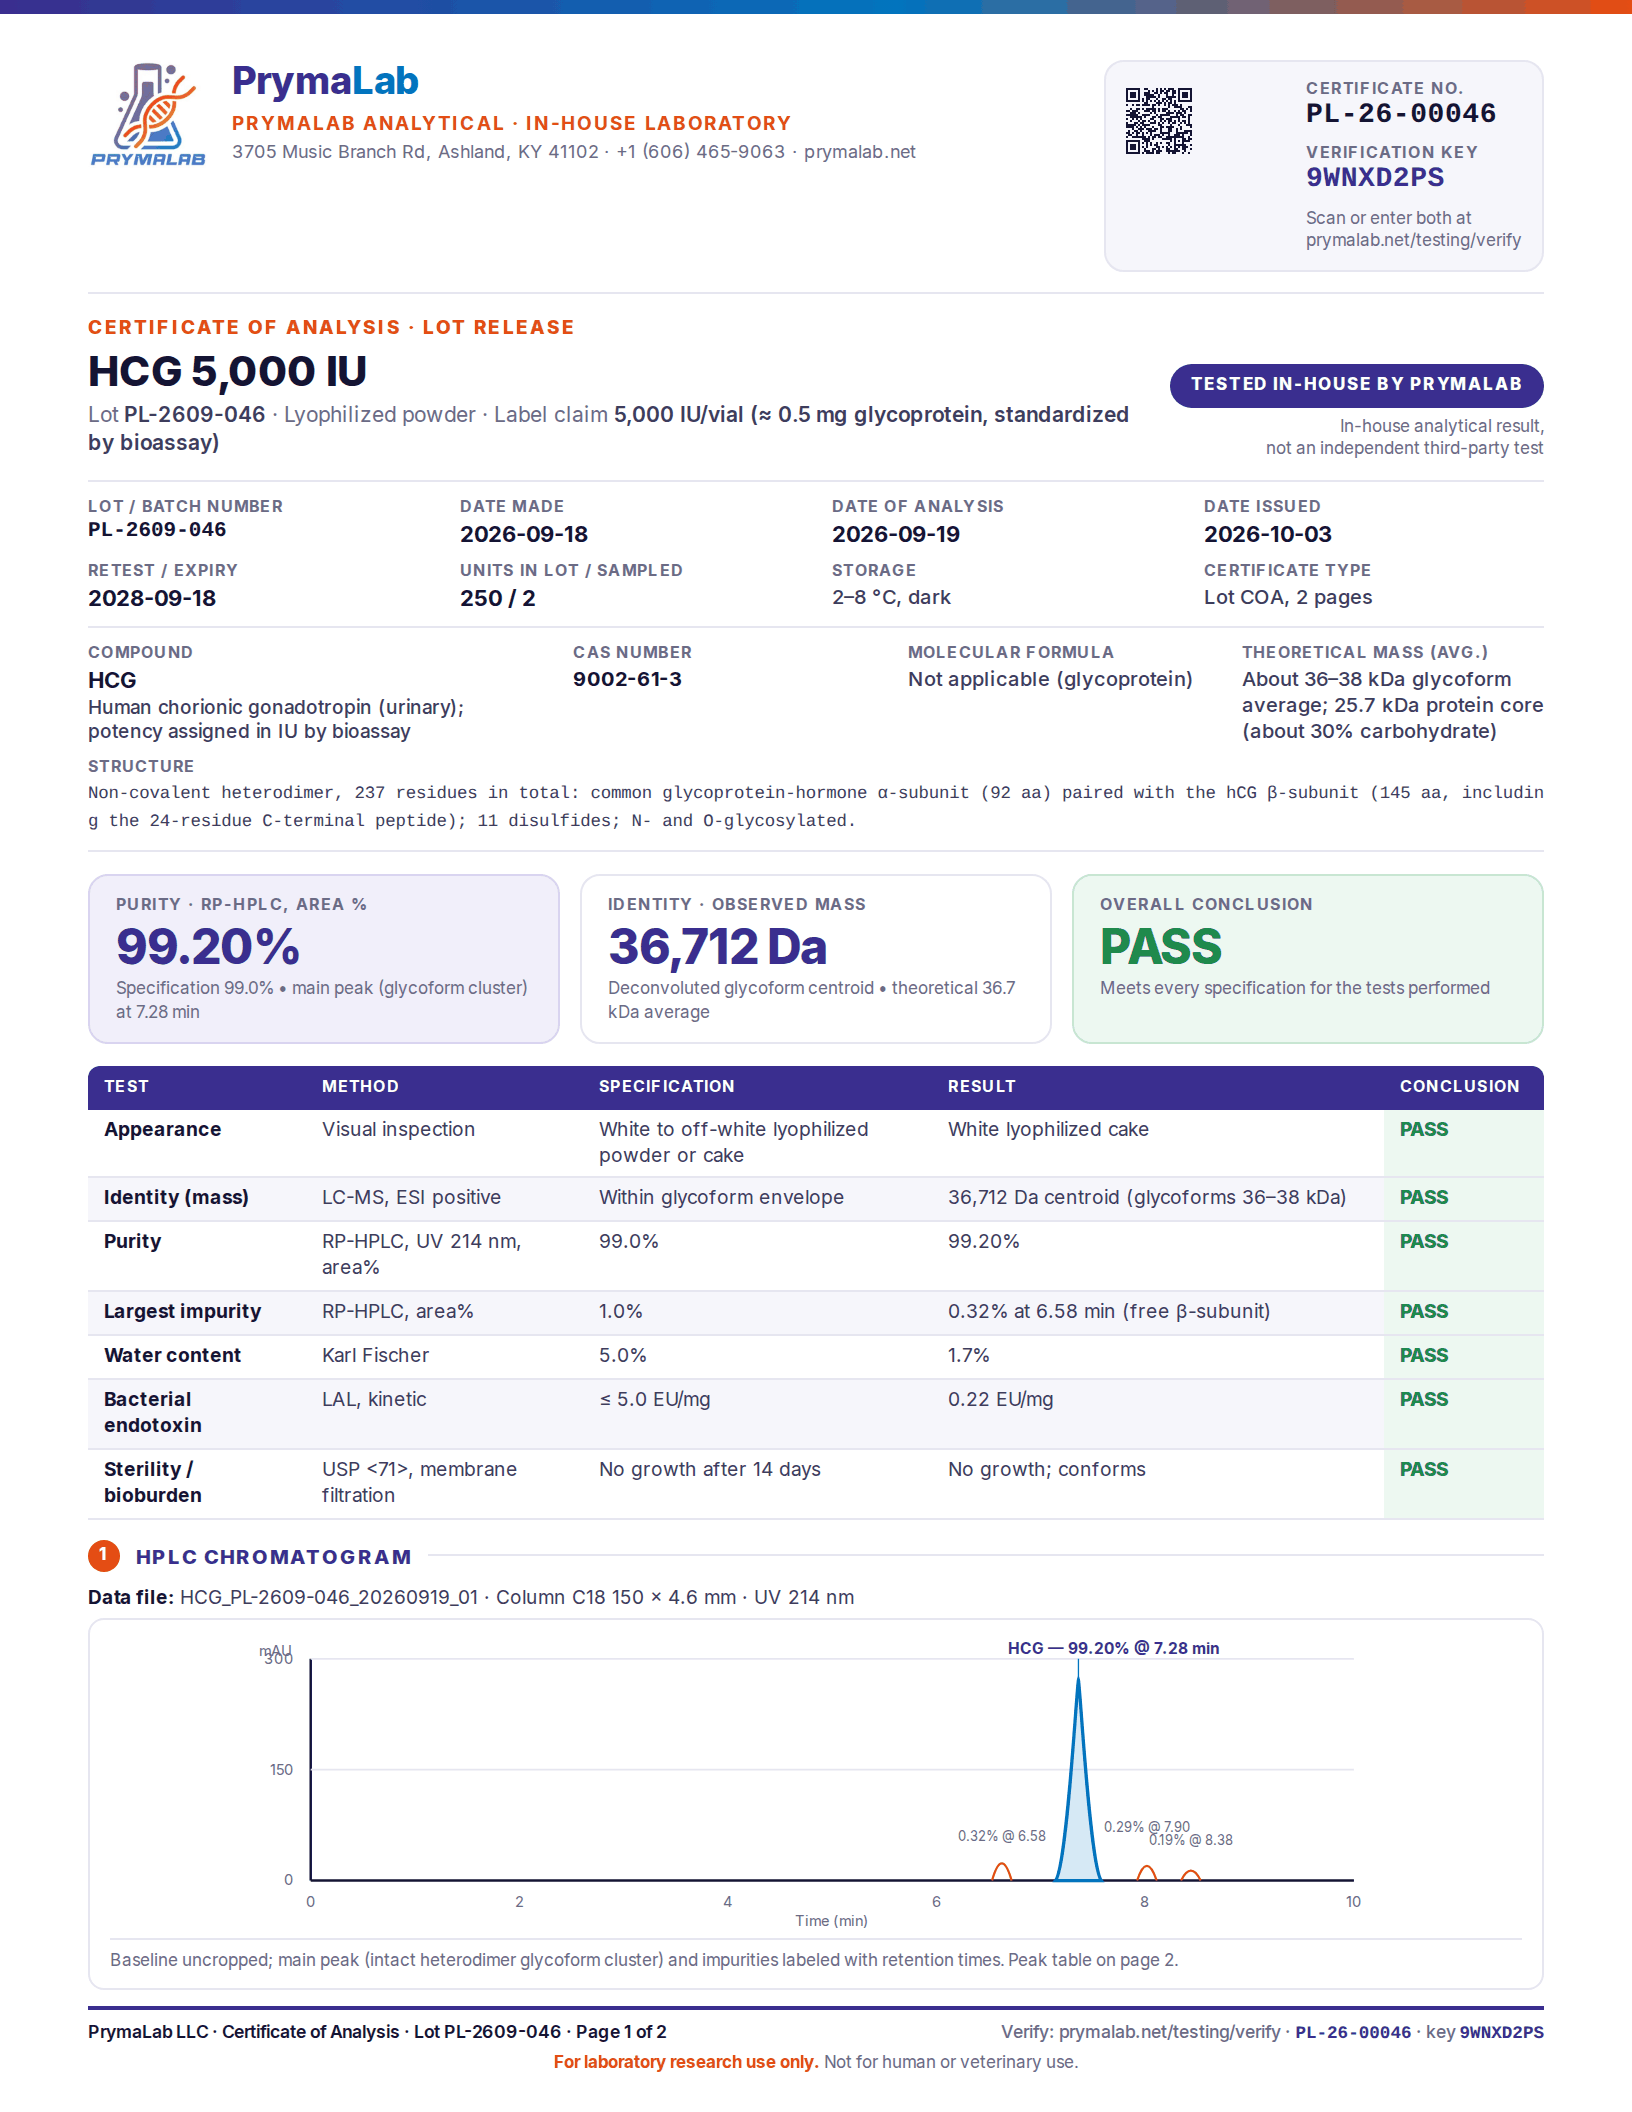The width and height of the screenshot is (1632, 2112).
Task: Click the Appearance row label
Action: click(x=162, y=1129)
